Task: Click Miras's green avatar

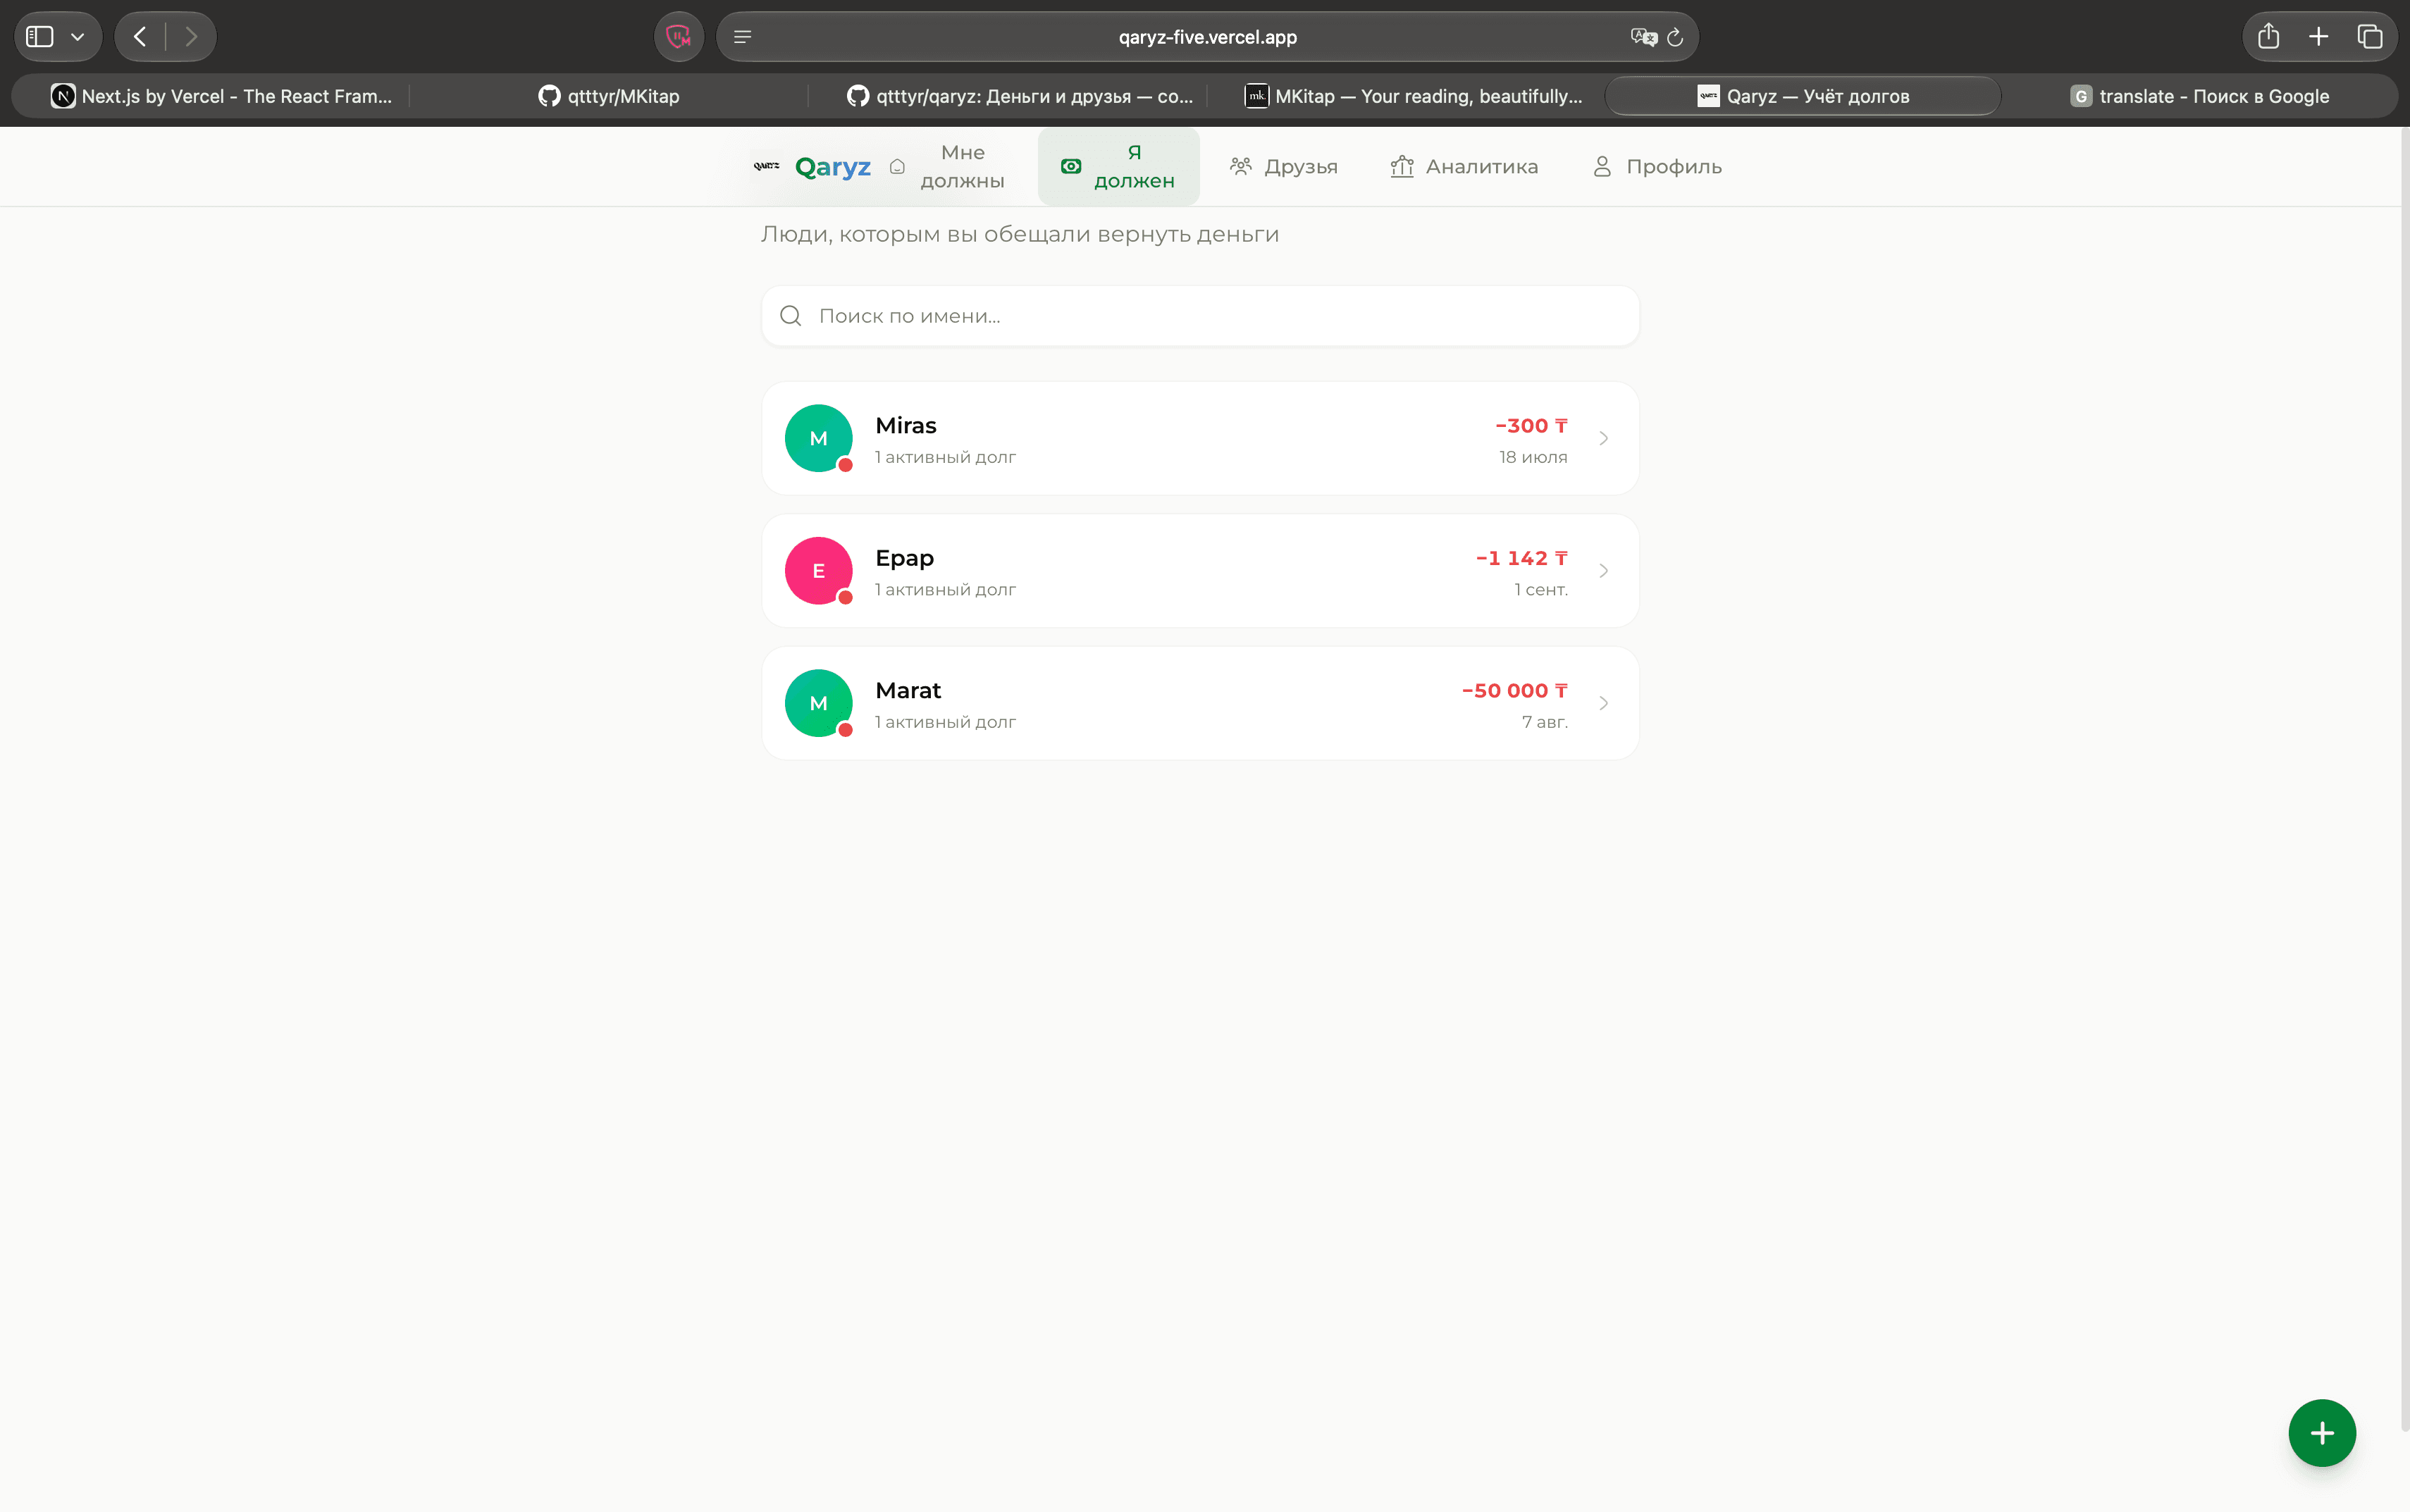Action: point(818,438)
